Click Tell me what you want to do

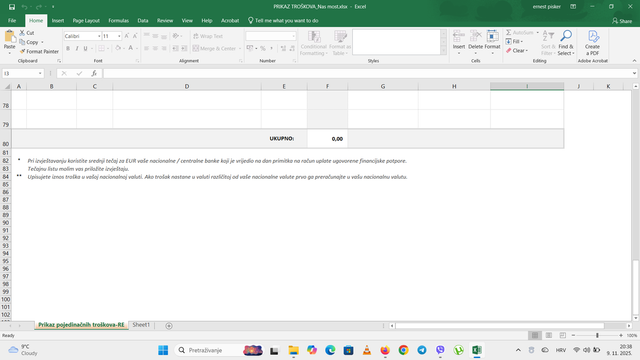coord(283,20)
